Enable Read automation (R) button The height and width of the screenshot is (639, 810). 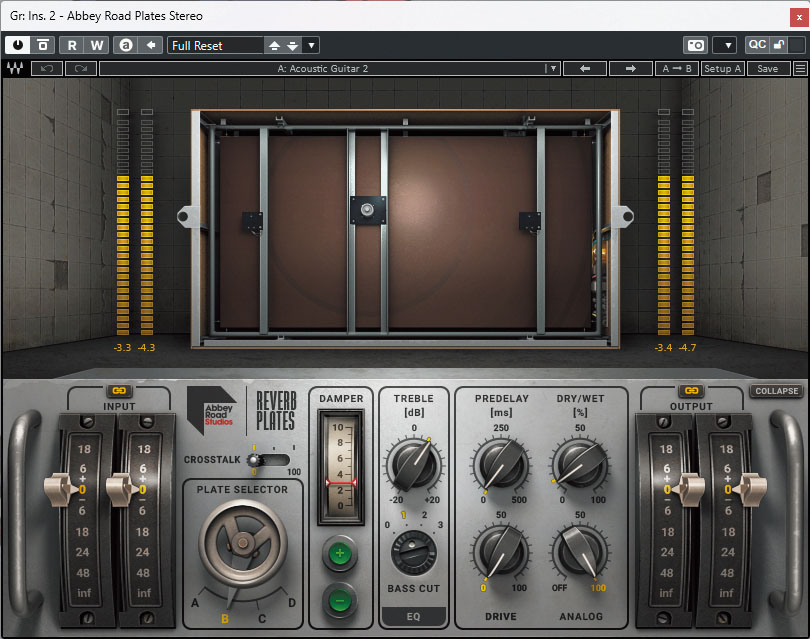[72, 45]
